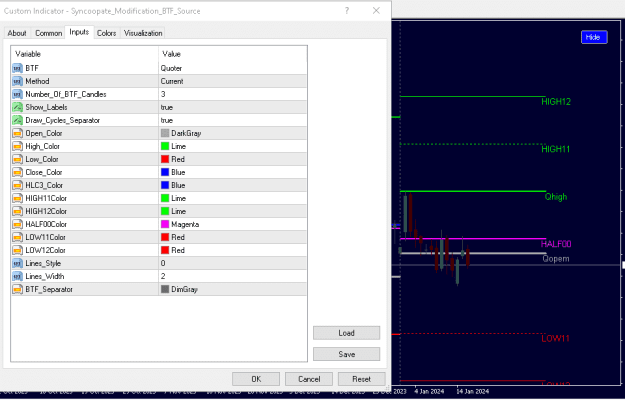Click the BTF_Separator variable icon
The width and height of the screenshot is (625, 400).
tap(17, 290)
